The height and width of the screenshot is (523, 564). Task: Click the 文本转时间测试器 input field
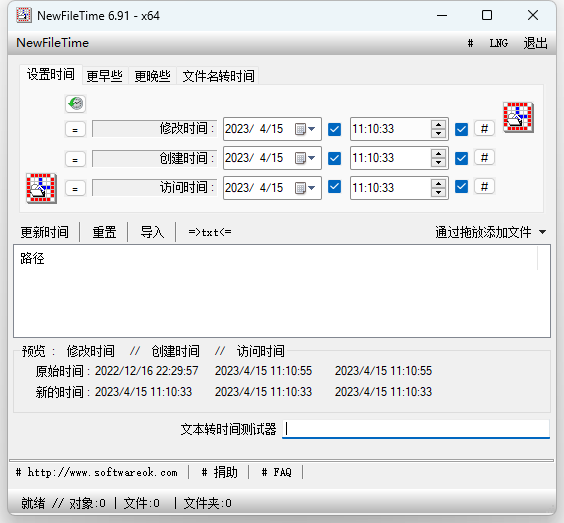pyautogui.click(x=416, y=429)
